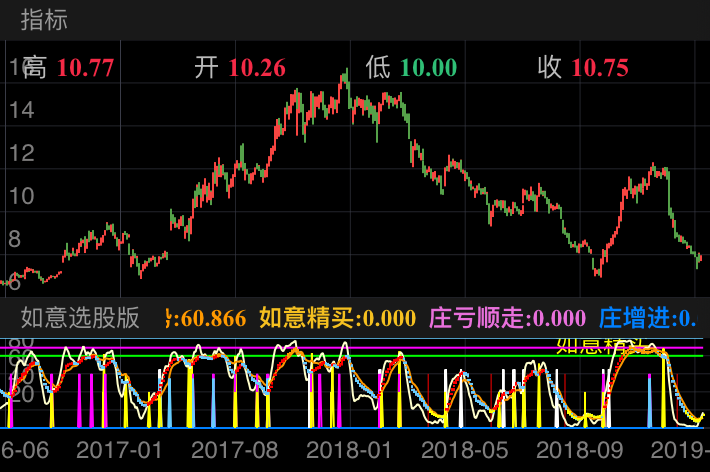
Task: Select the blue 庄增进 indicator value
Action: 648,318
